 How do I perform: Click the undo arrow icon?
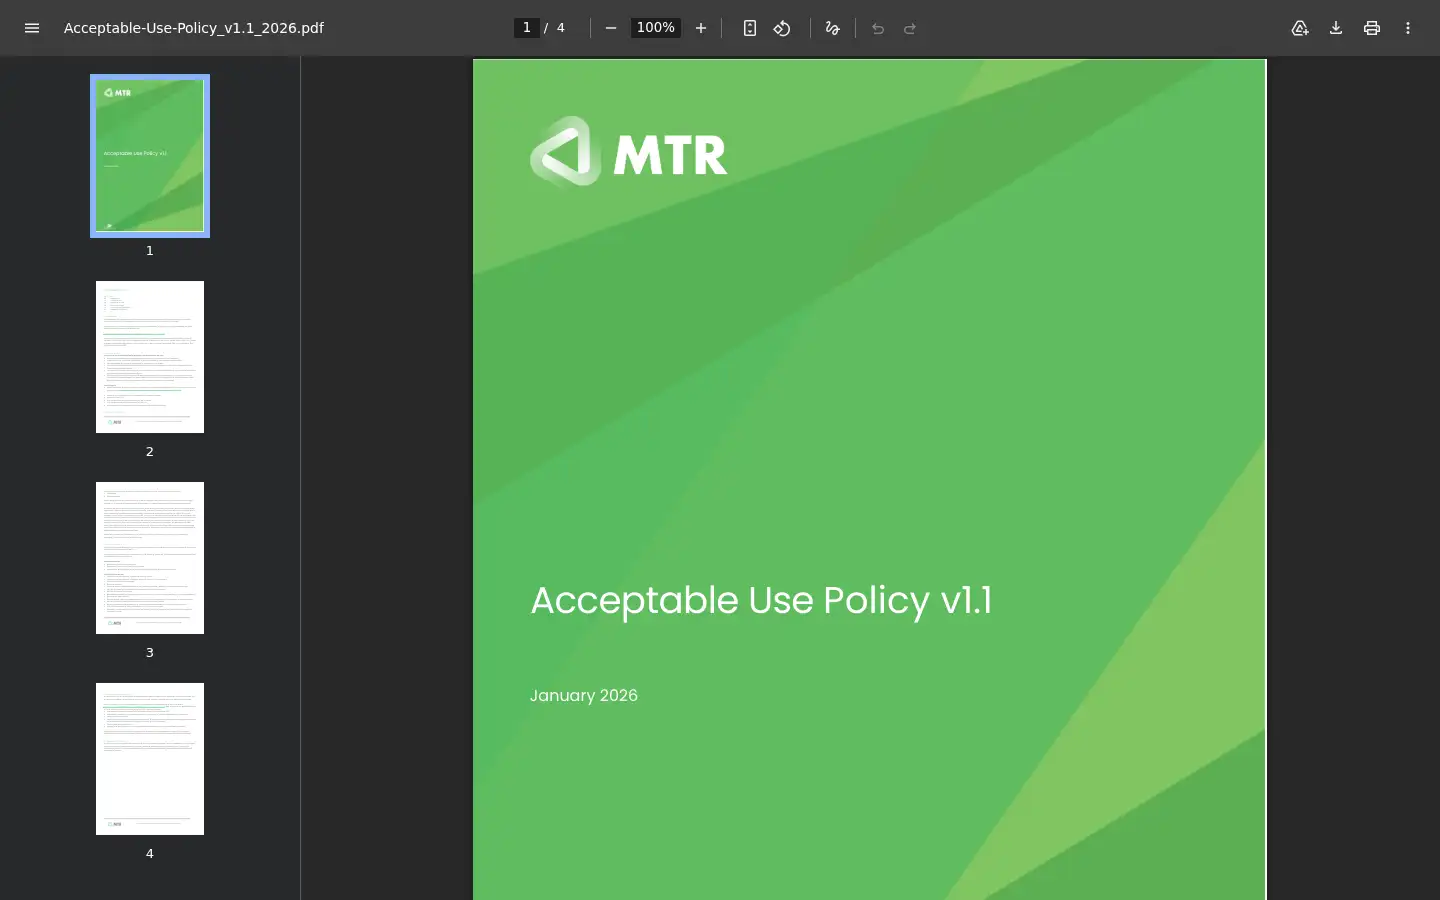(x=878, y=28)
